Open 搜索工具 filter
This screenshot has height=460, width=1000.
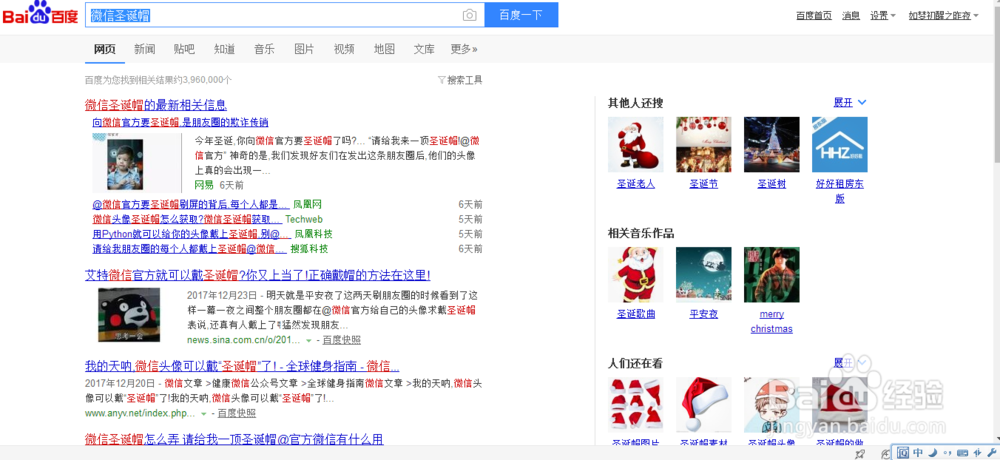[x=460, y=80]
